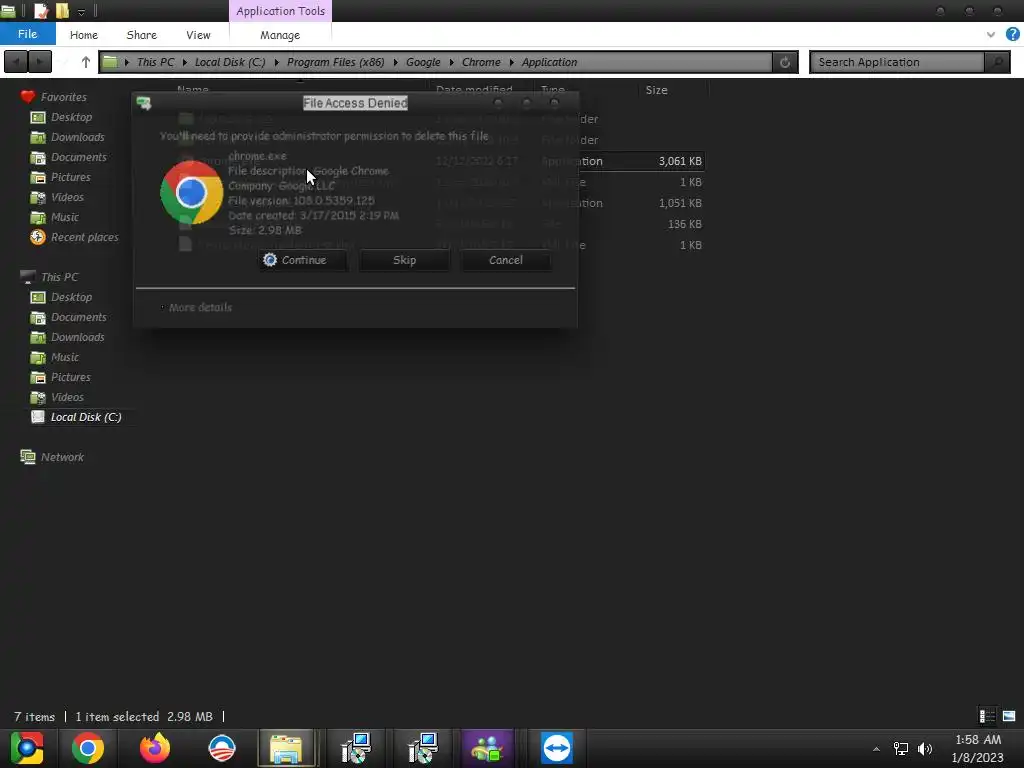Expand the arrow after This PC breadcrumb
The image size is (1024, 768).
[185, 62]
